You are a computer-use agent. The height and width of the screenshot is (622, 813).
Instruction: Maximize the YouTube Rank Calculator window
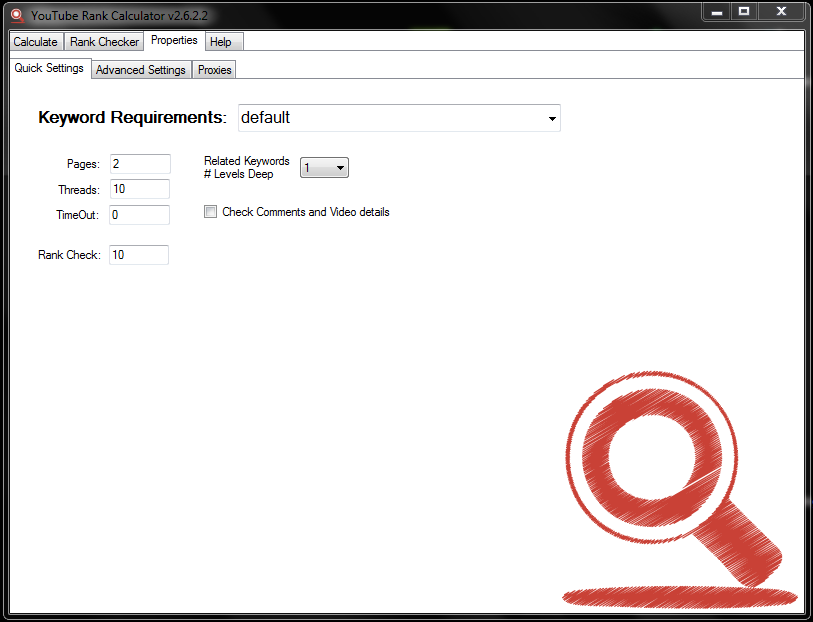744,11
